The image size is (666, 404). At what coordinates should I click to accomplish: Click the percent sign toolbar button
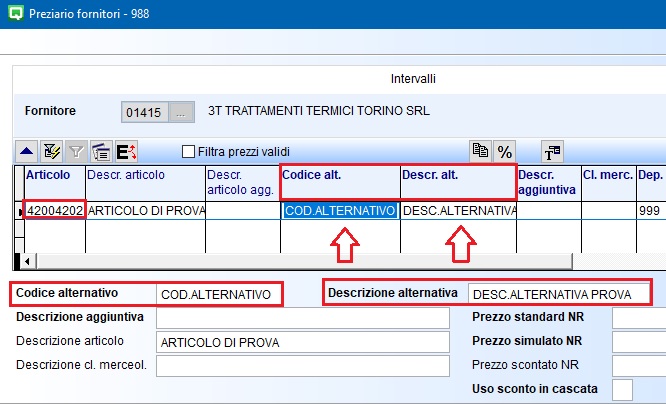[x=505, y=151]
